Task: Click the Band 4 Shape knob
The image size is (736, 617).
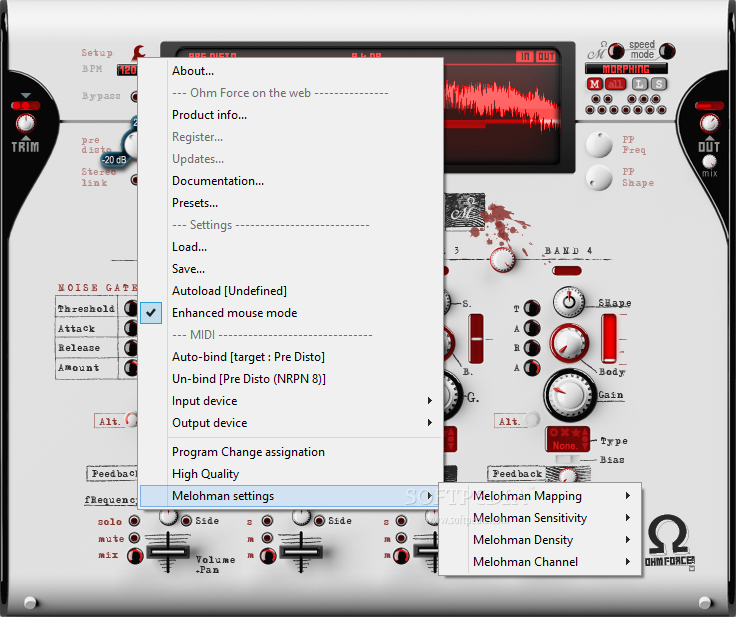Action: pyautogui.click(x=568, y=301)
